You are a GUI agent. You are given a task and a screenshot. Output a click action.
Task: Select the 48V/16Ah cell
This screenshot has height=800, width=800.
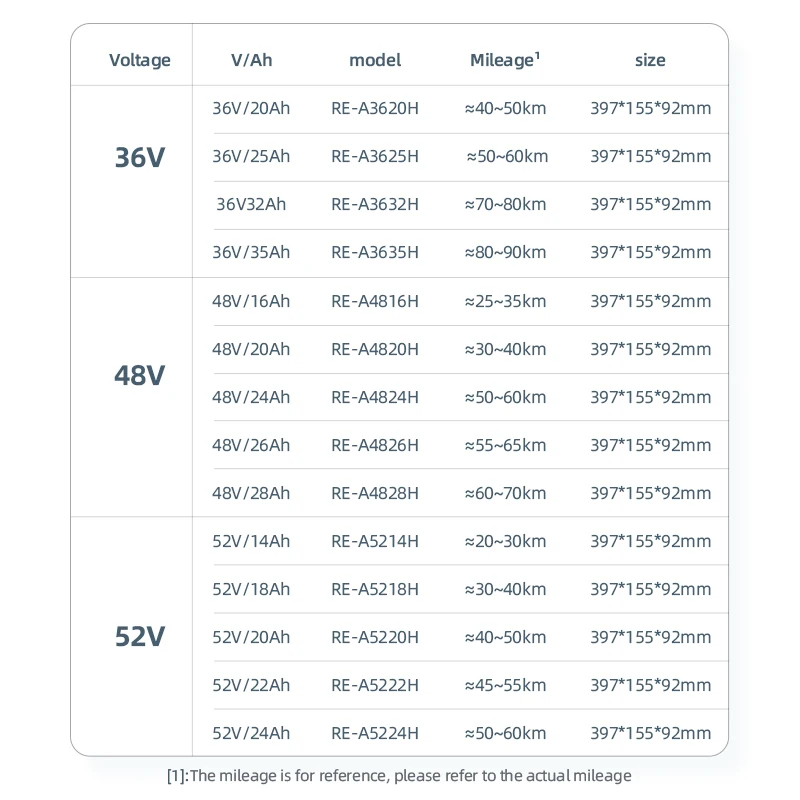point(251,301)
